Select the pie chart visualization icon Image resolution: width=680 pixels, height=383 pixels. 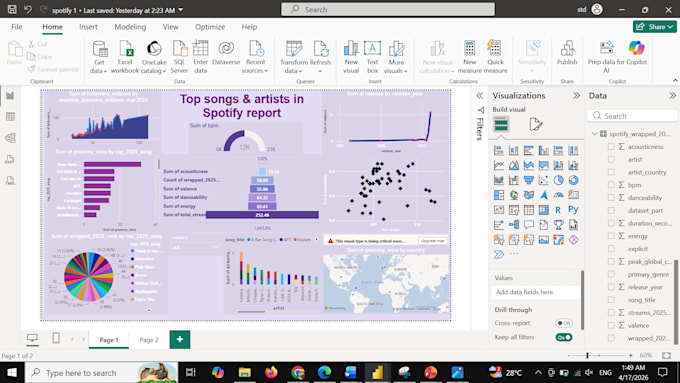(x=558, y=180)
